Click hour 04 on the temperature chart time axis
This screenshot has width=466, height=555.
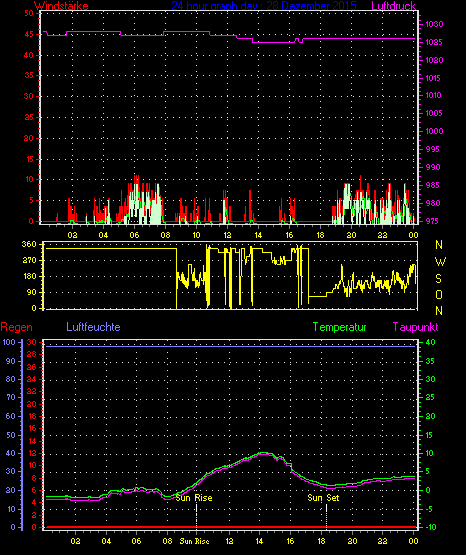[106, 541]
